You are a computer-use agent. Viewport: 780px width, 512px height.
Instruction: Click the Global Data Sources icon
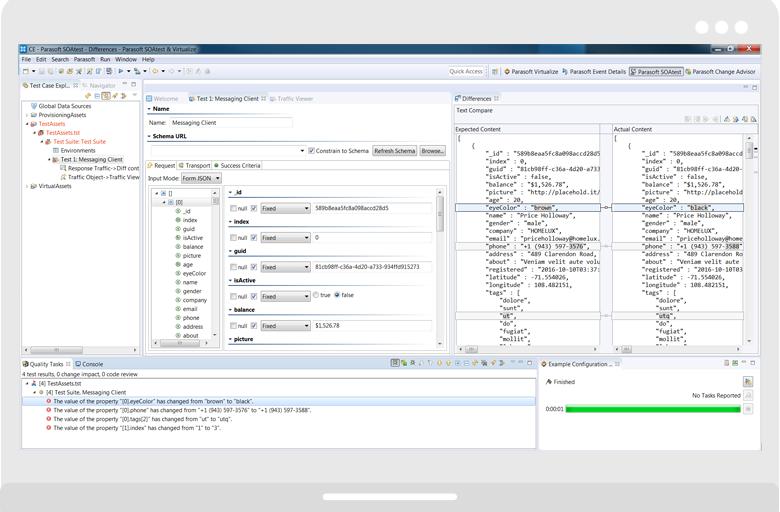[x=33, y=106]
